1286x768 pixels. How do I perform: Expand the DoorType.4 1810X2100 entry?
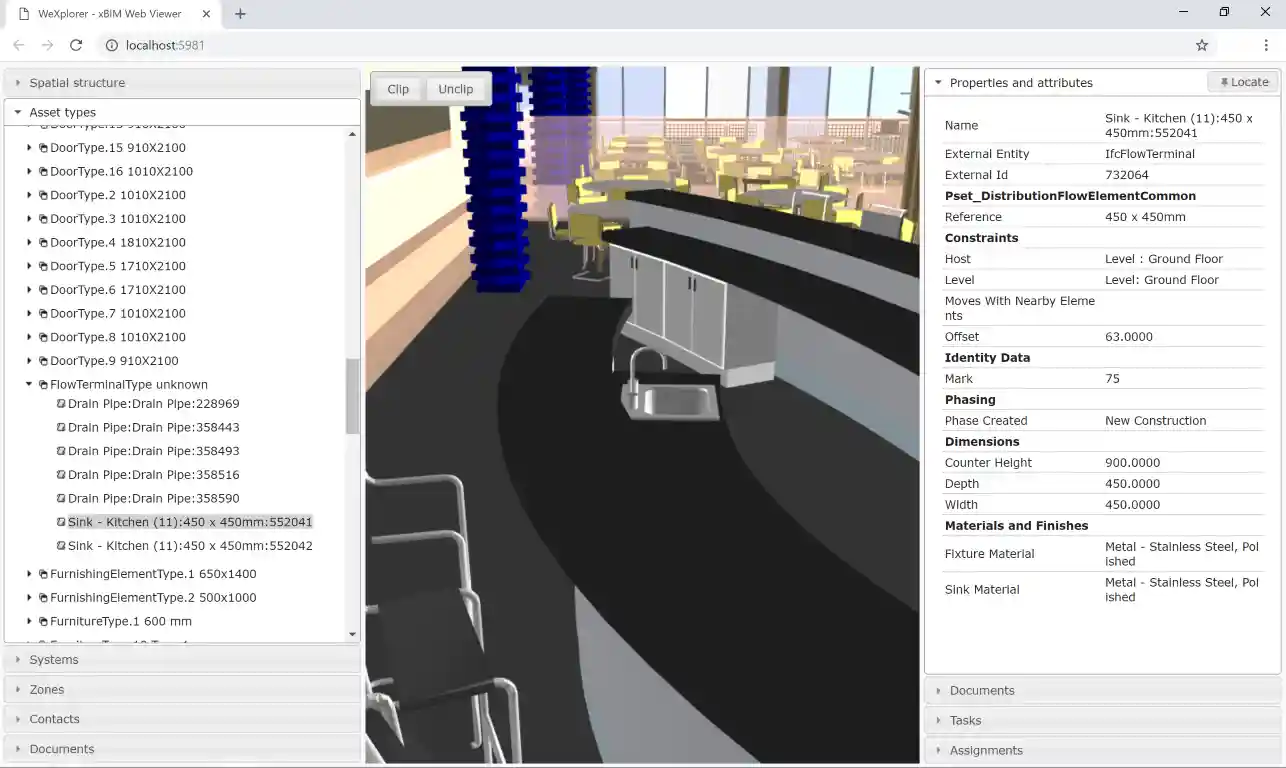point(28,242)
